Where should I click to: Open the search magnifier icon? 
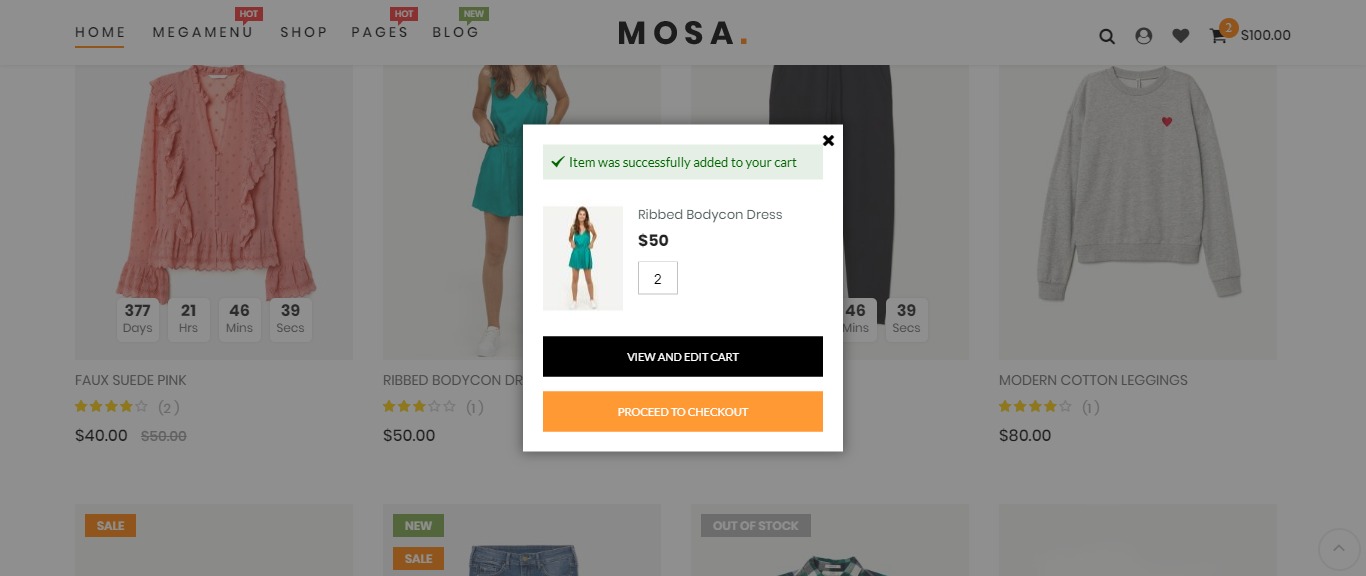[x=1107, y=36]
